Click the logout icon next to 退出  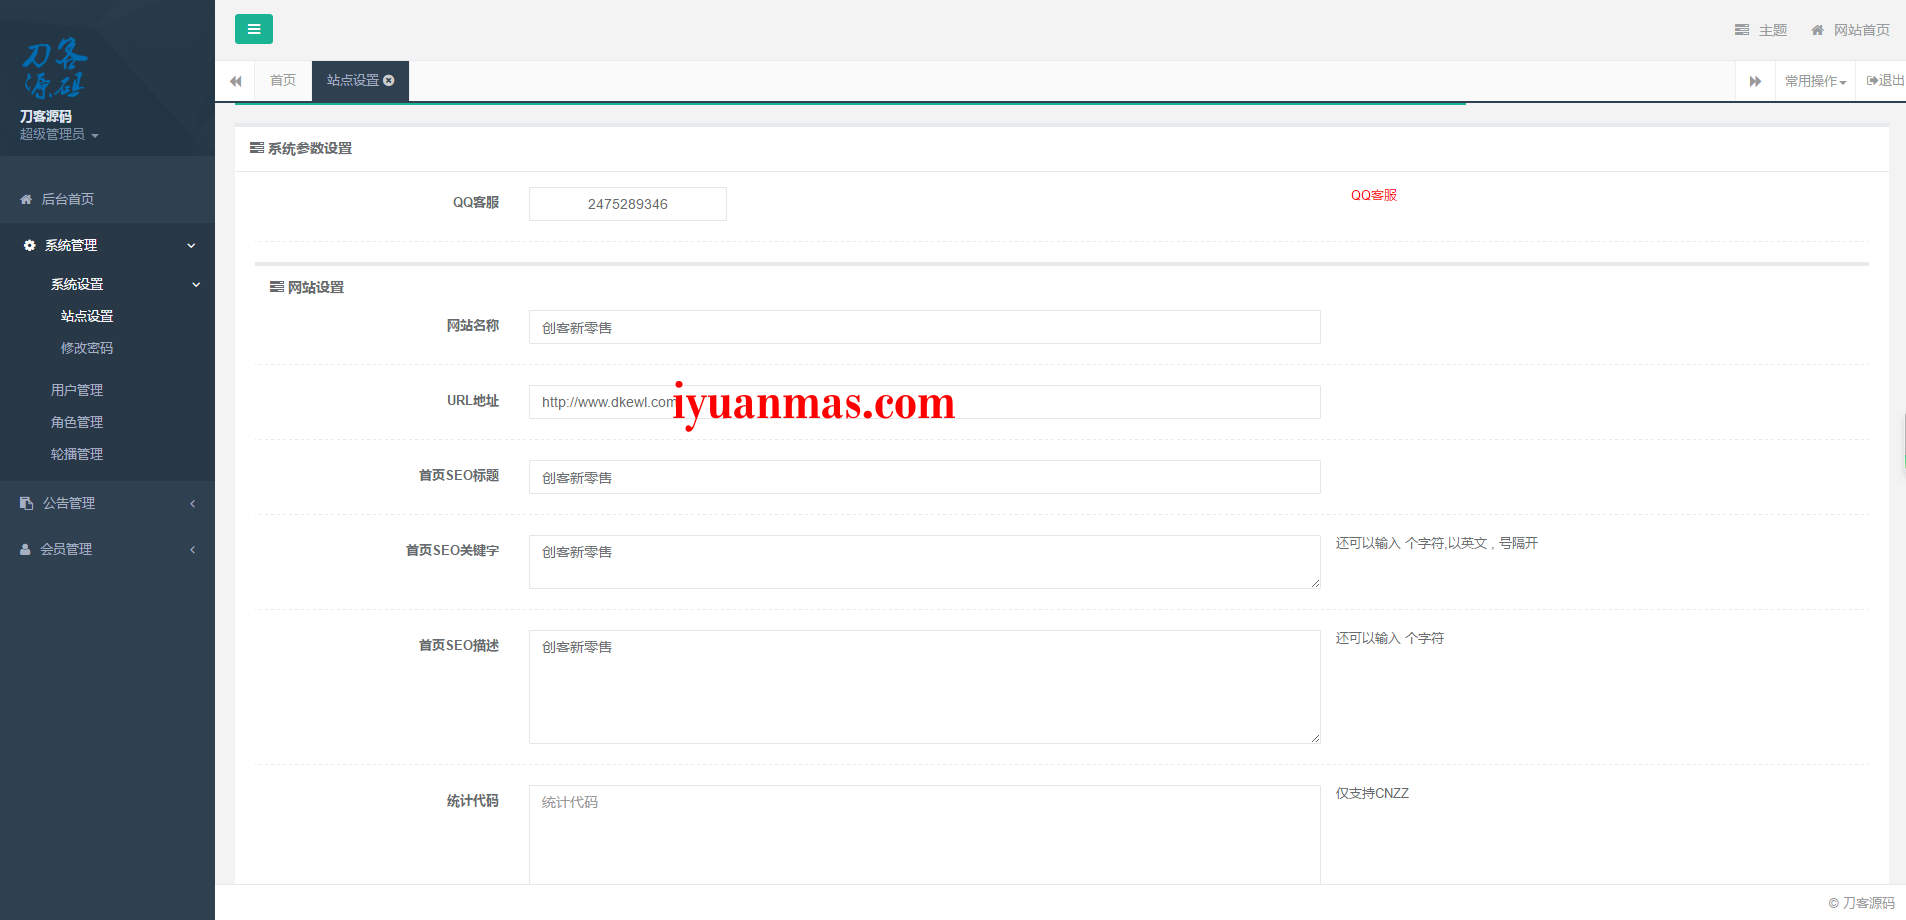1872,80
